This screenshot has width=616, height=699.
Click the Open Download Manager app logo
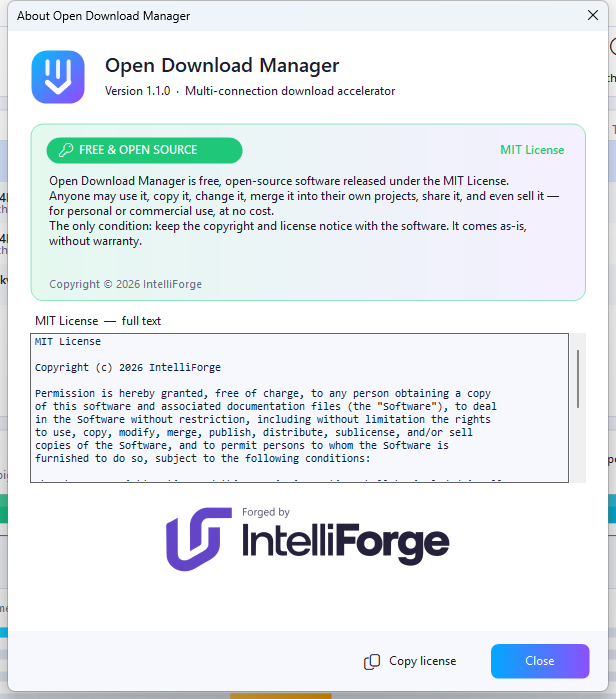pyautogui.click(x=58, y=77)
